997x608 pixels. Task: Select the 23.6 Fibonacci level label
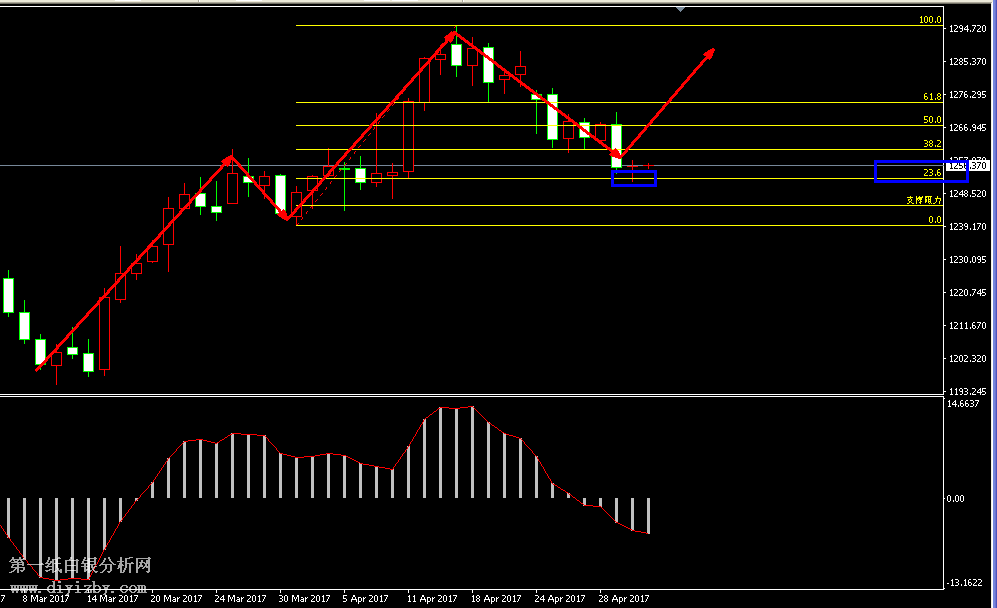click(x=932, y=173)
